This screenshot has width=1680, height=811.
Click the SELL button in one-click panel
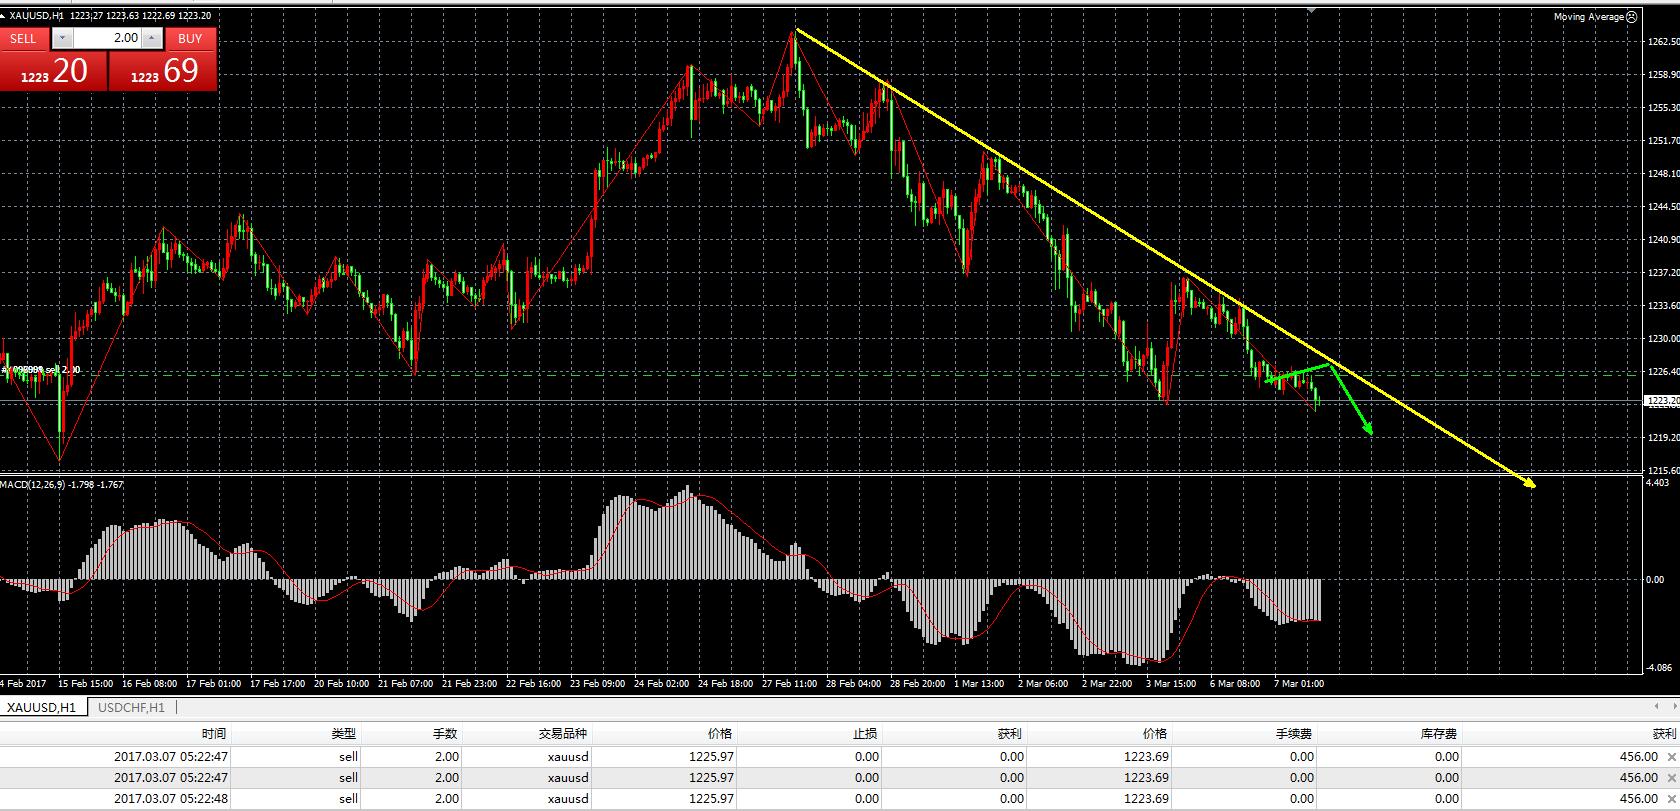pyautogui.click(x=23, y=38)
